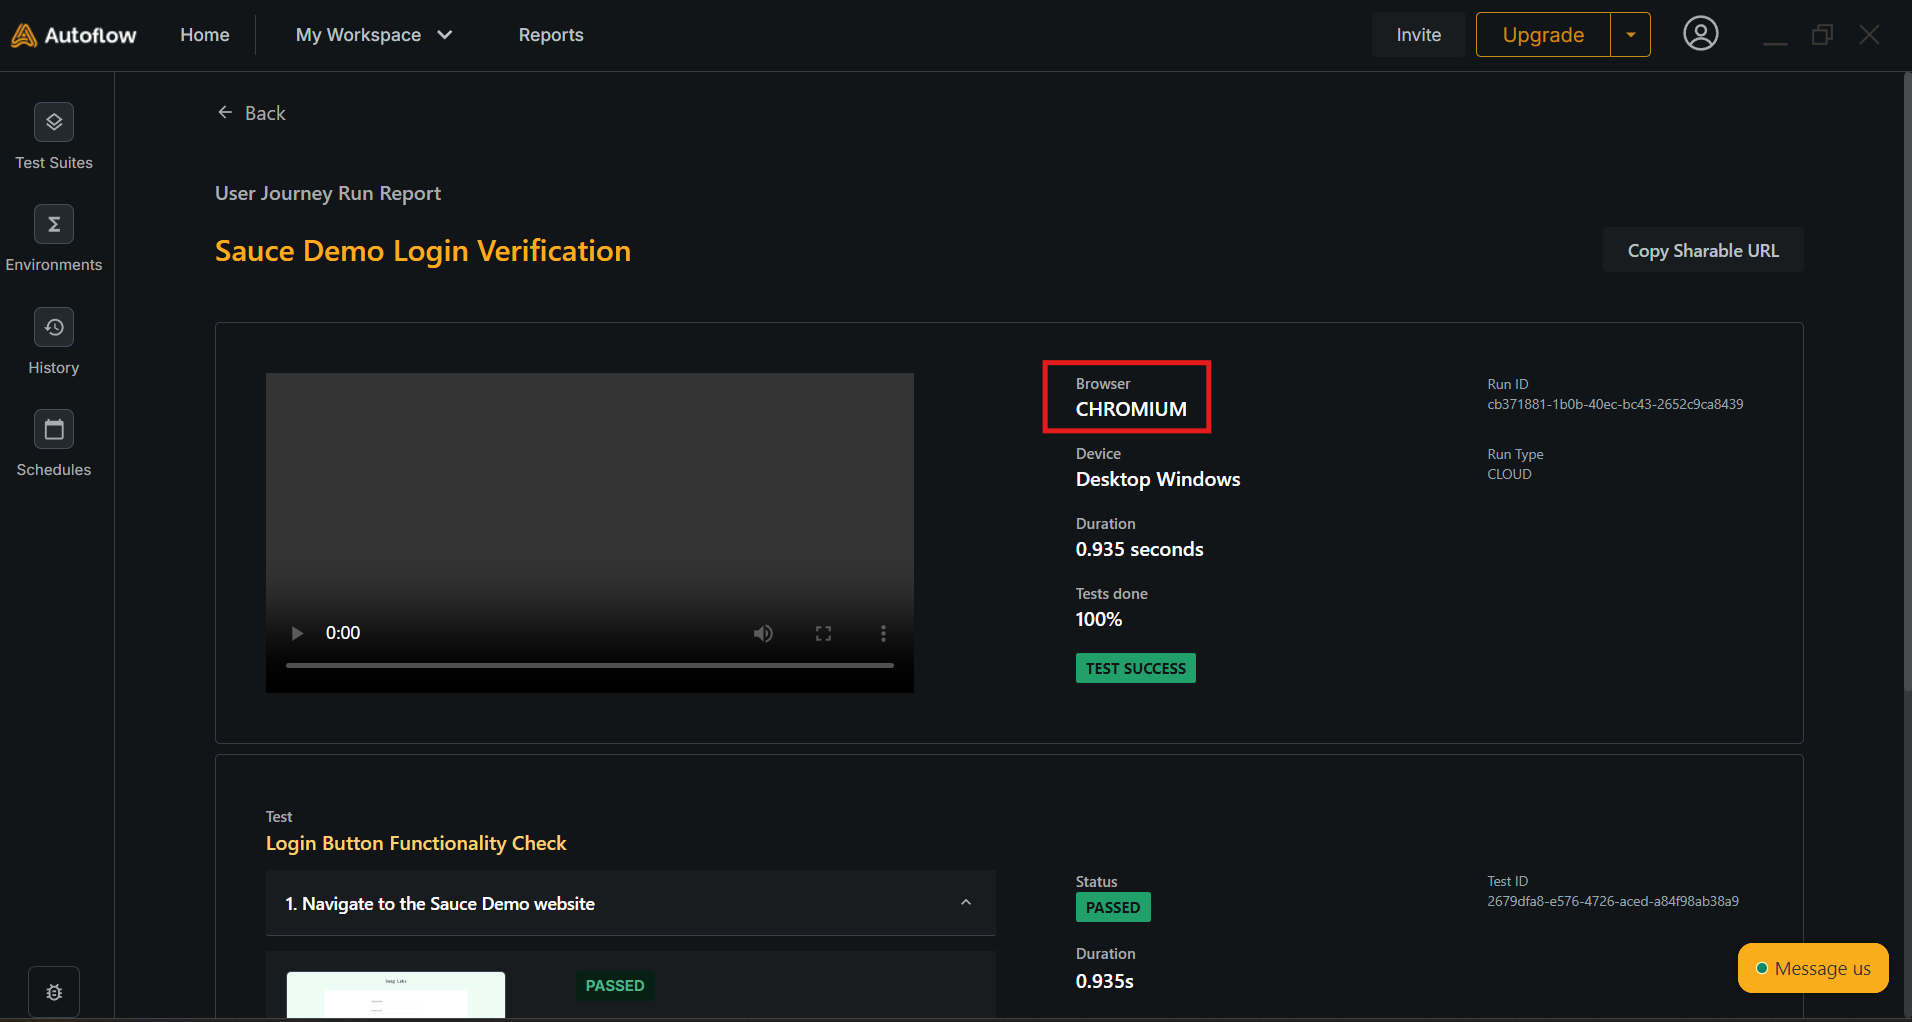Screen dimensions: 1912x1022
Task: Open the Test Suites sidebar icon
Action: point(54,123)
